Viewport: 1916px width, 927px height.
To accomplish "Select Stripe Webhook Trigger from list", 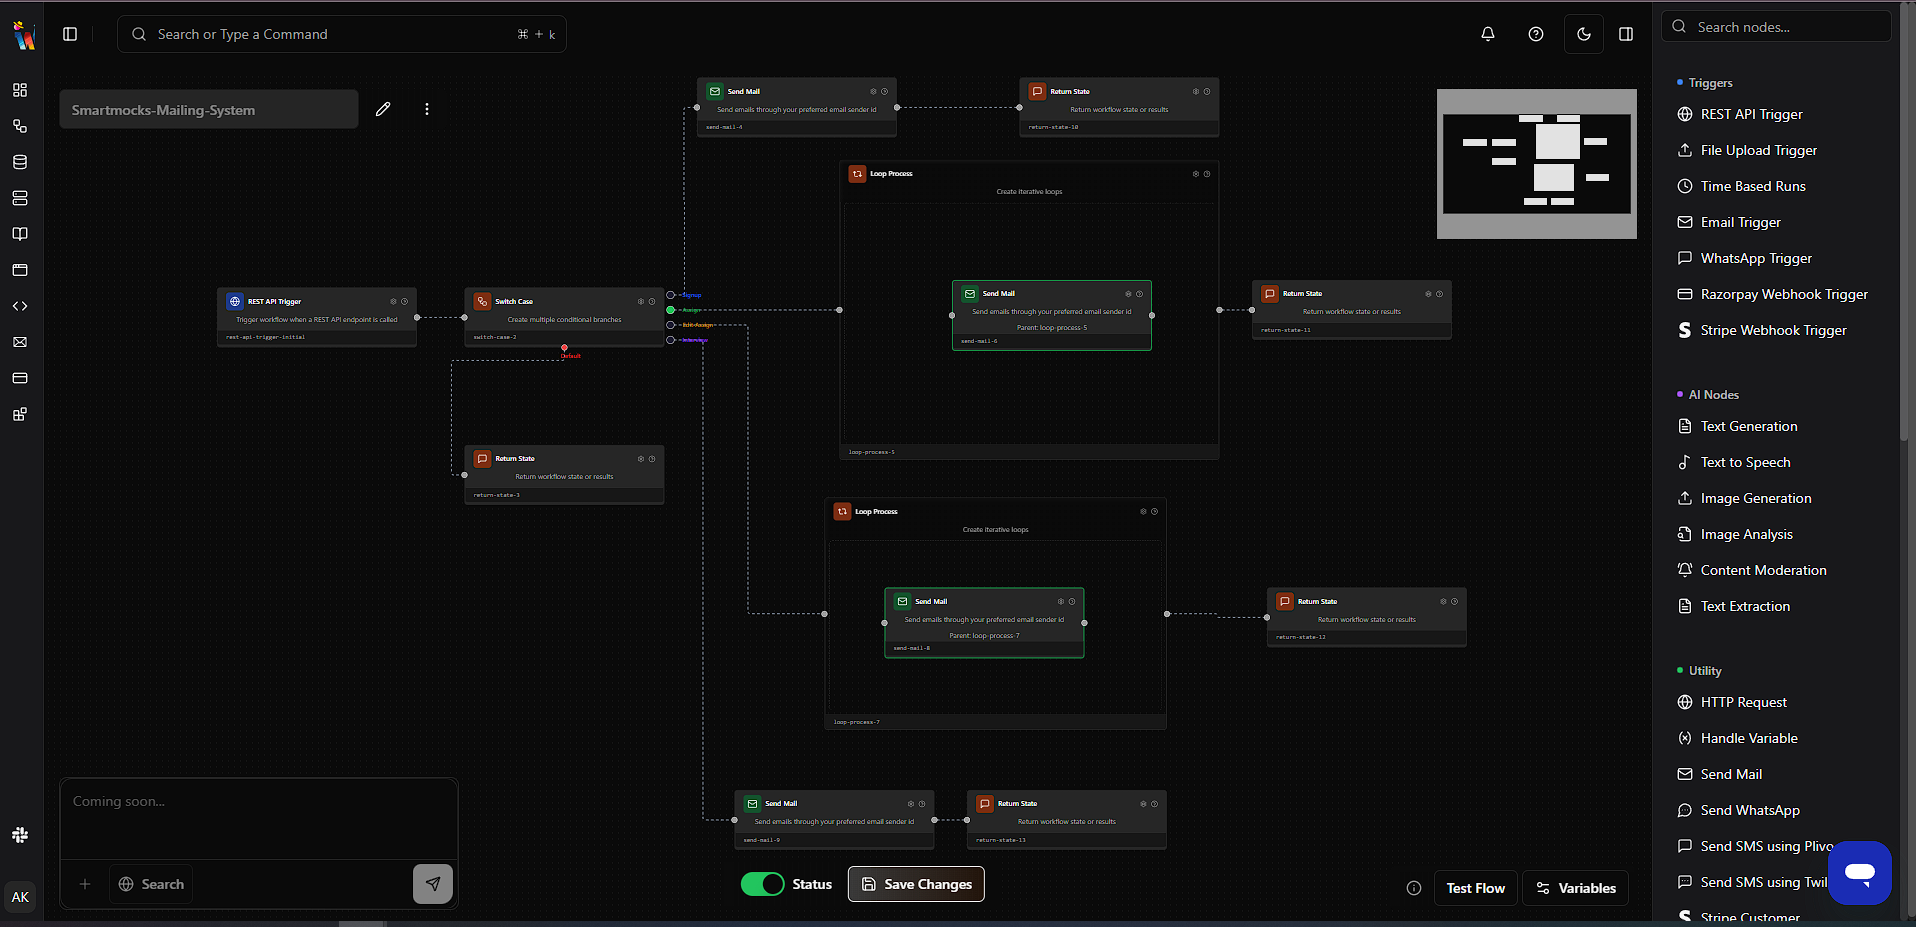I will point(1773,330).
